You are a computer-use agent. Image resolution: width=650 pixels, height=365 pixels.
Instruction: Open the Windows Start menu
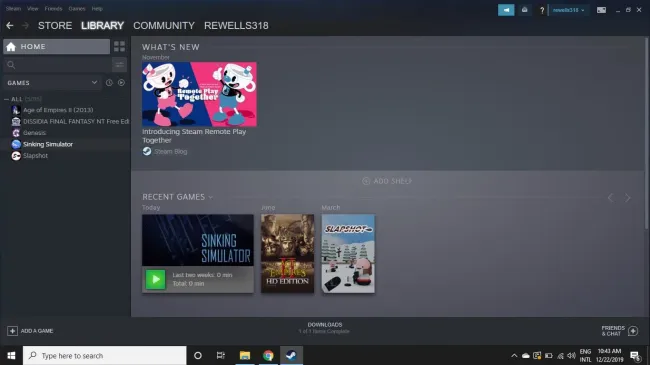click(x=11, y=355)
